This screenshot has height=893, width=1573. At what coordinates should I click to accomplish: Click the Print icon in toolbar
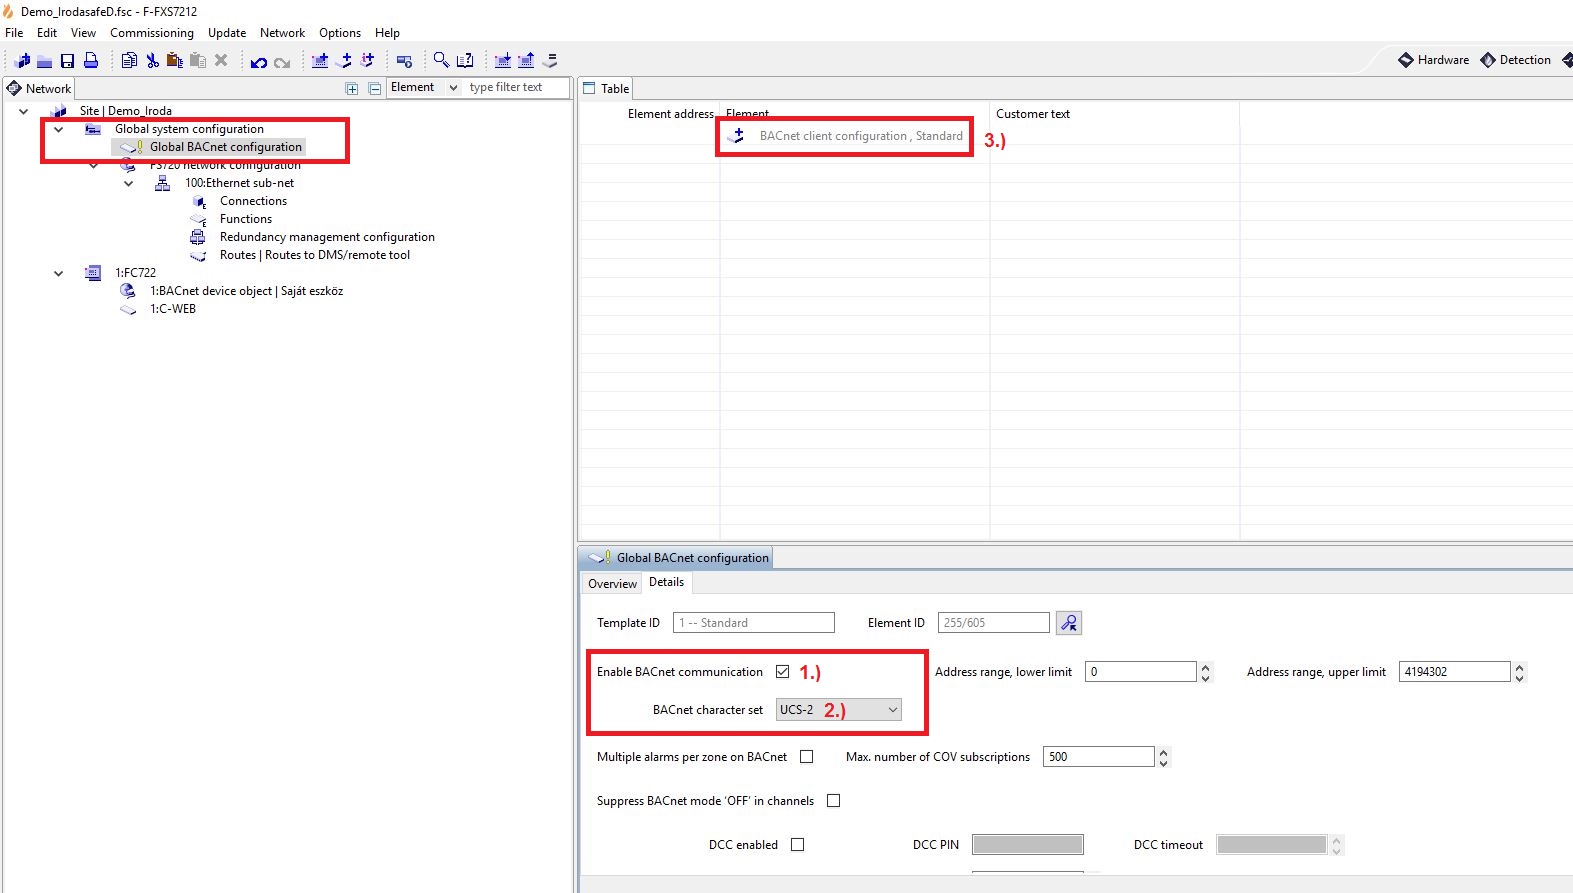pos(91,61)
